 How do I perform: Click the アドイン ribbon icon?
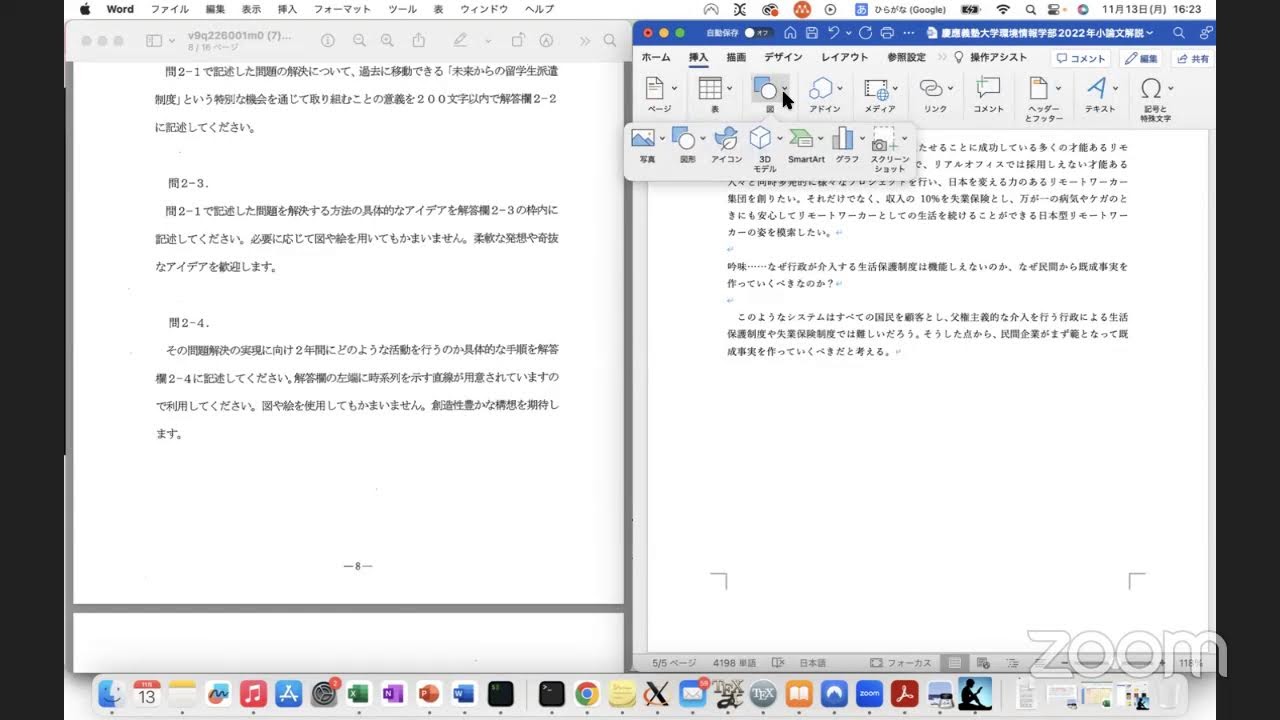pos(821,89)
